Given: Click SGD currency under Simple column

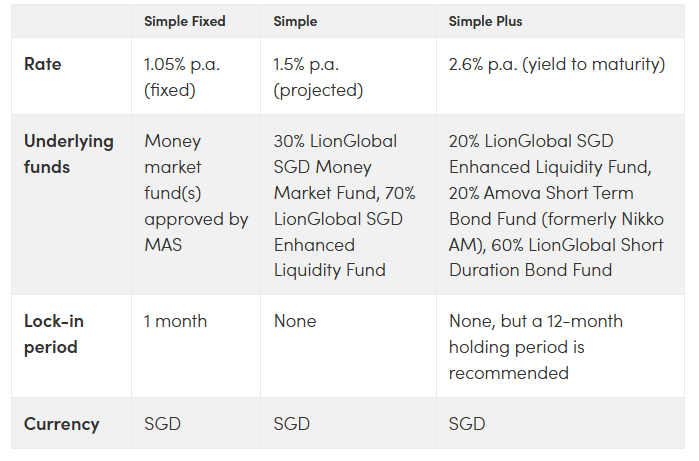Looking at the screenshot, I should pos(292,424).
